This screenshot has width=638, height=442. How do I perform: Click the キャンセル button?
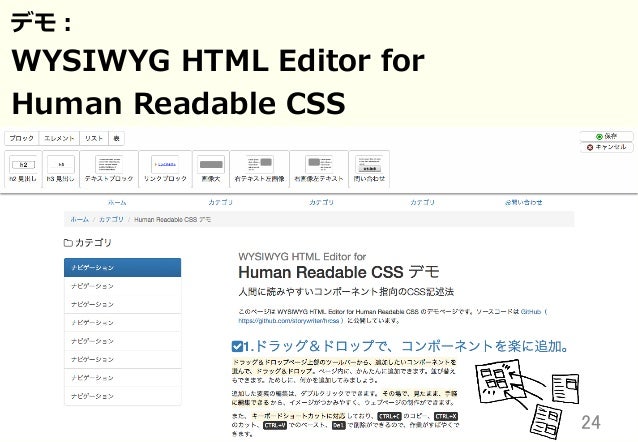click(607, 147)
